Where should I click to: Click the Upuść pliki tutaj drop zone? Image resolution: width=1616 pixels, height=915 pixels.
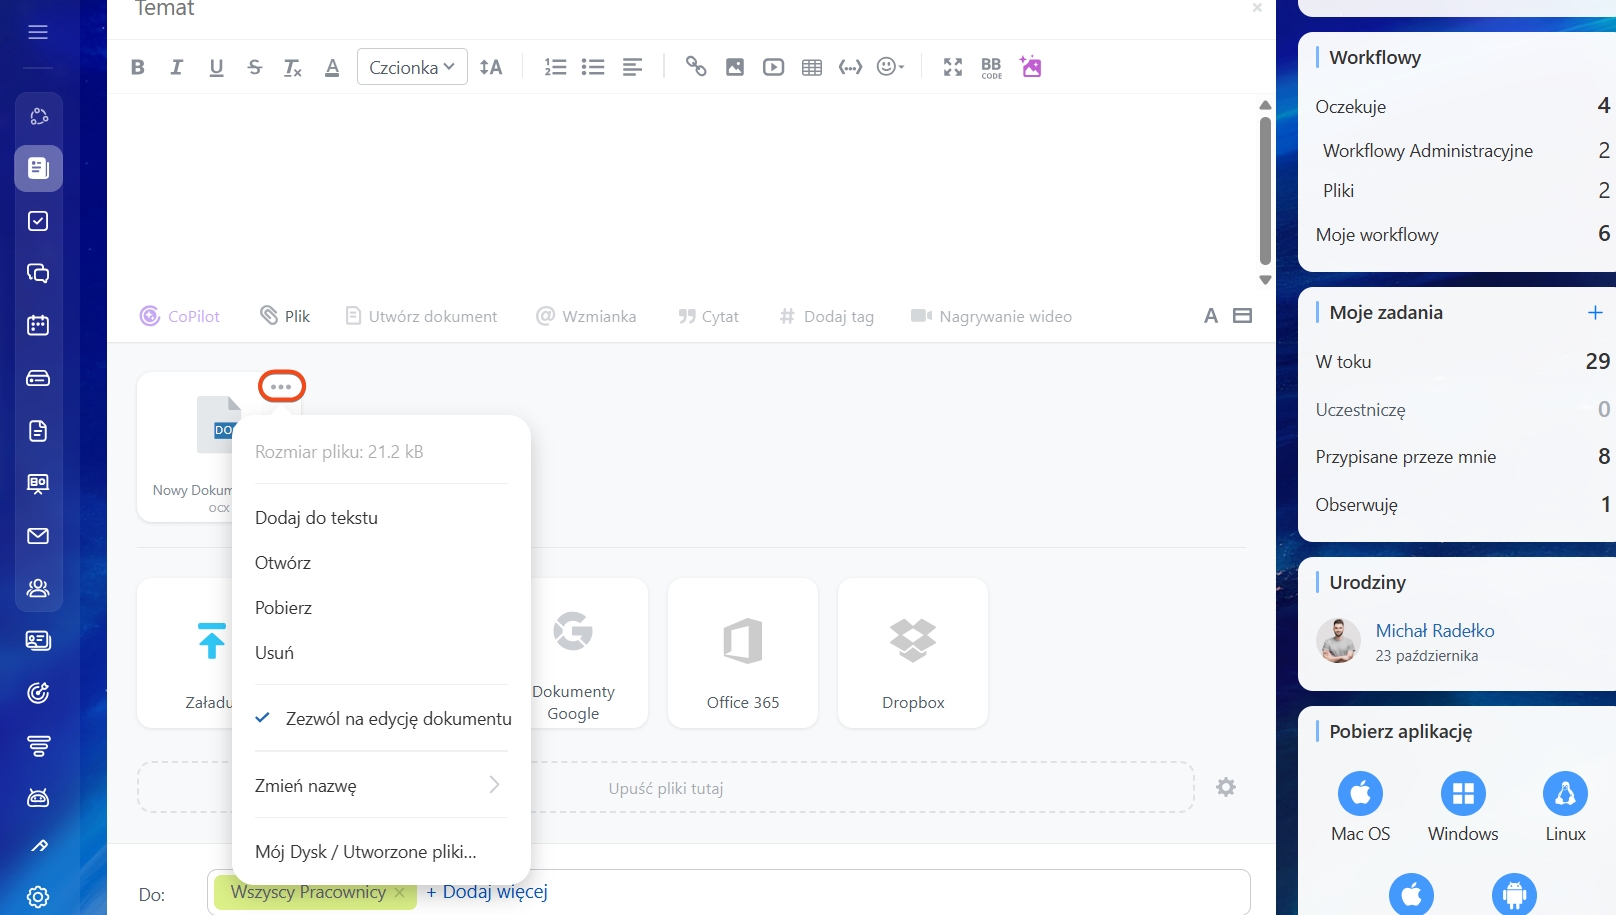tap(666, 788)
